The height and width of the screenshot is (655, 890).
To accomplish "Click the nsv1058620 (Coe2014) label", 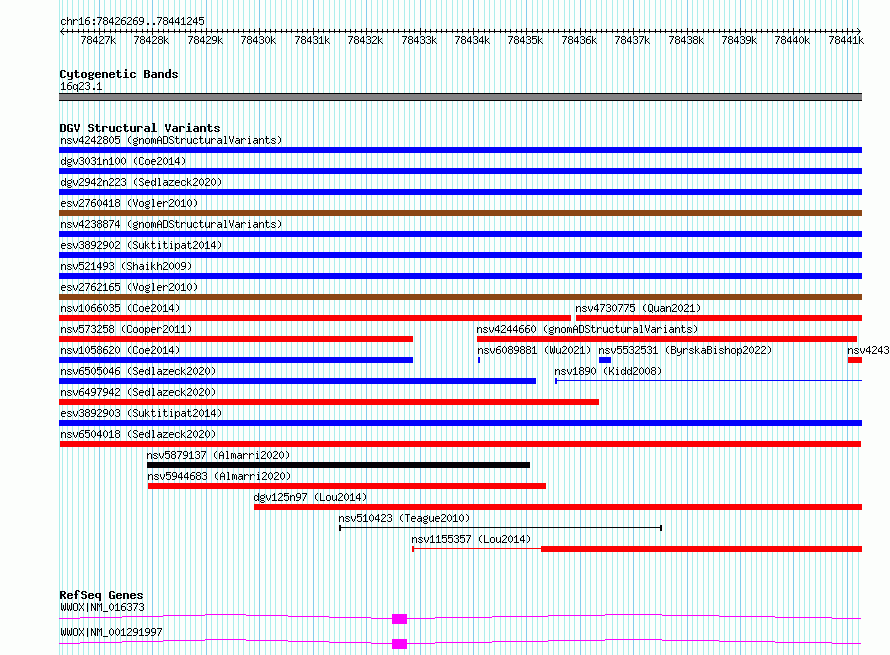I will pos(120,350).
